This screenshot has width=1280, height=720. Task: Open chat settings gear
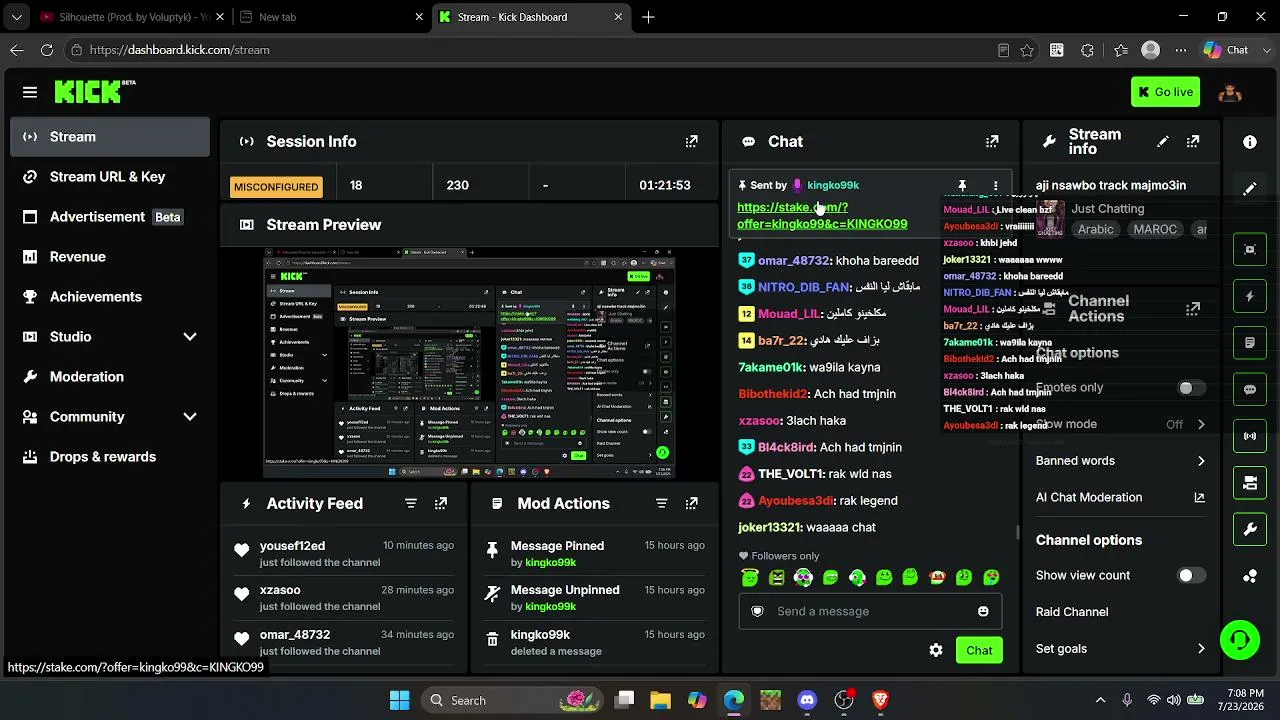click(x=936, y=650)
